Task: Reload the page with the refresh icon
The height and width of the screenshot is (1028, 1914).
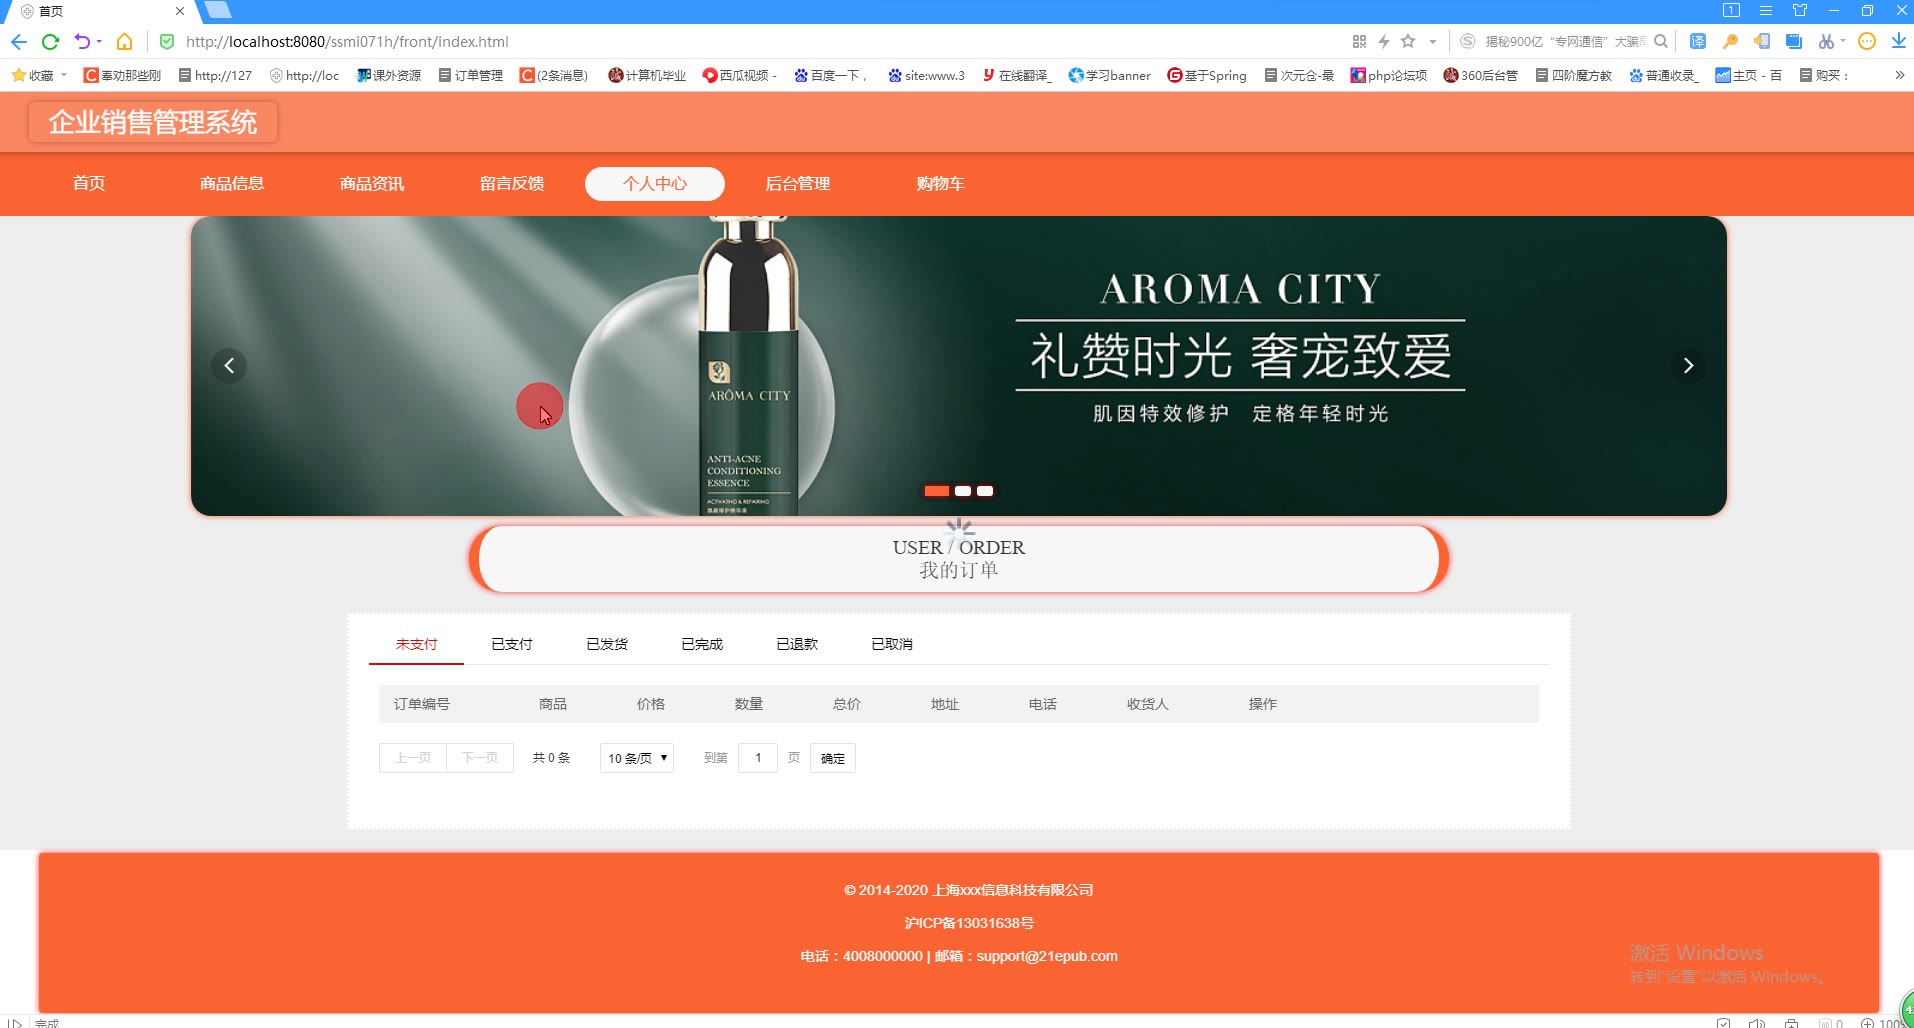Action: [x=50, y=42]
